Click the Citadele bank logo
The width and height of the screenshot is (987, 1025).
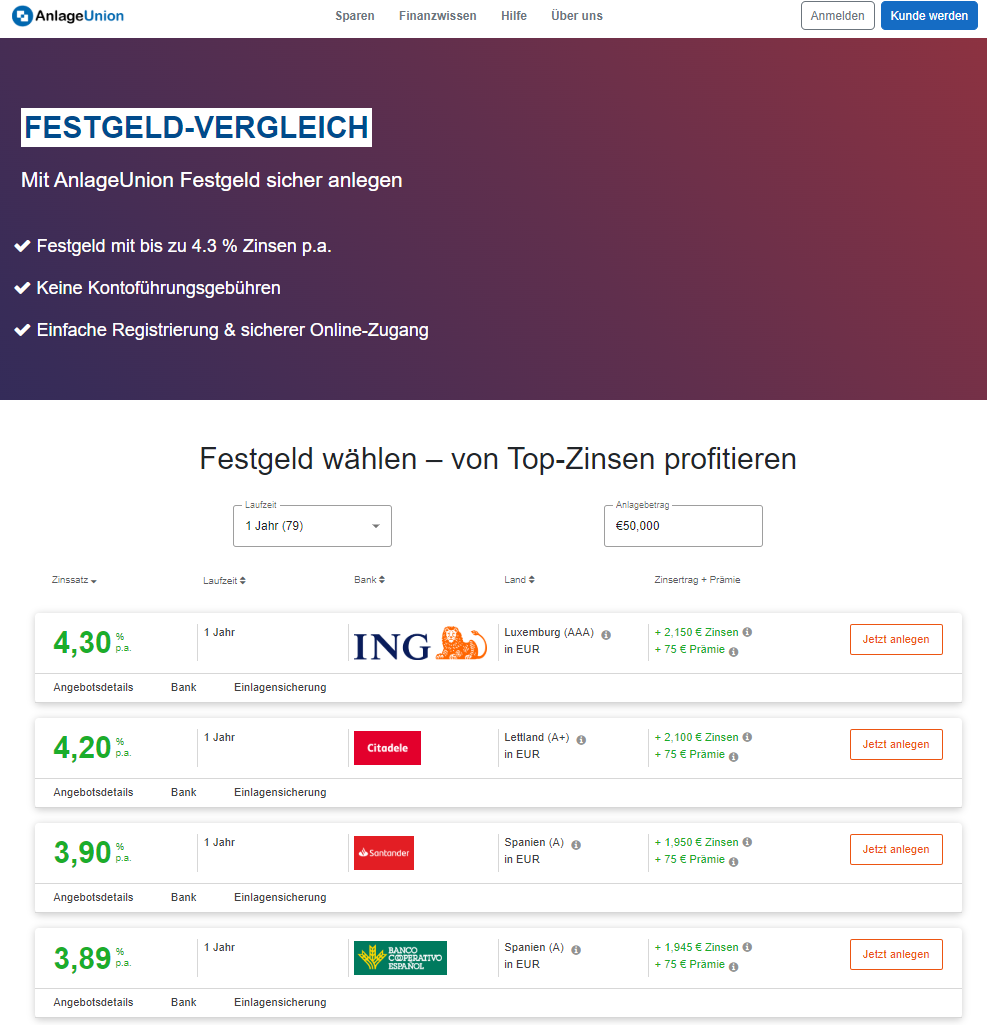(387, 748)
